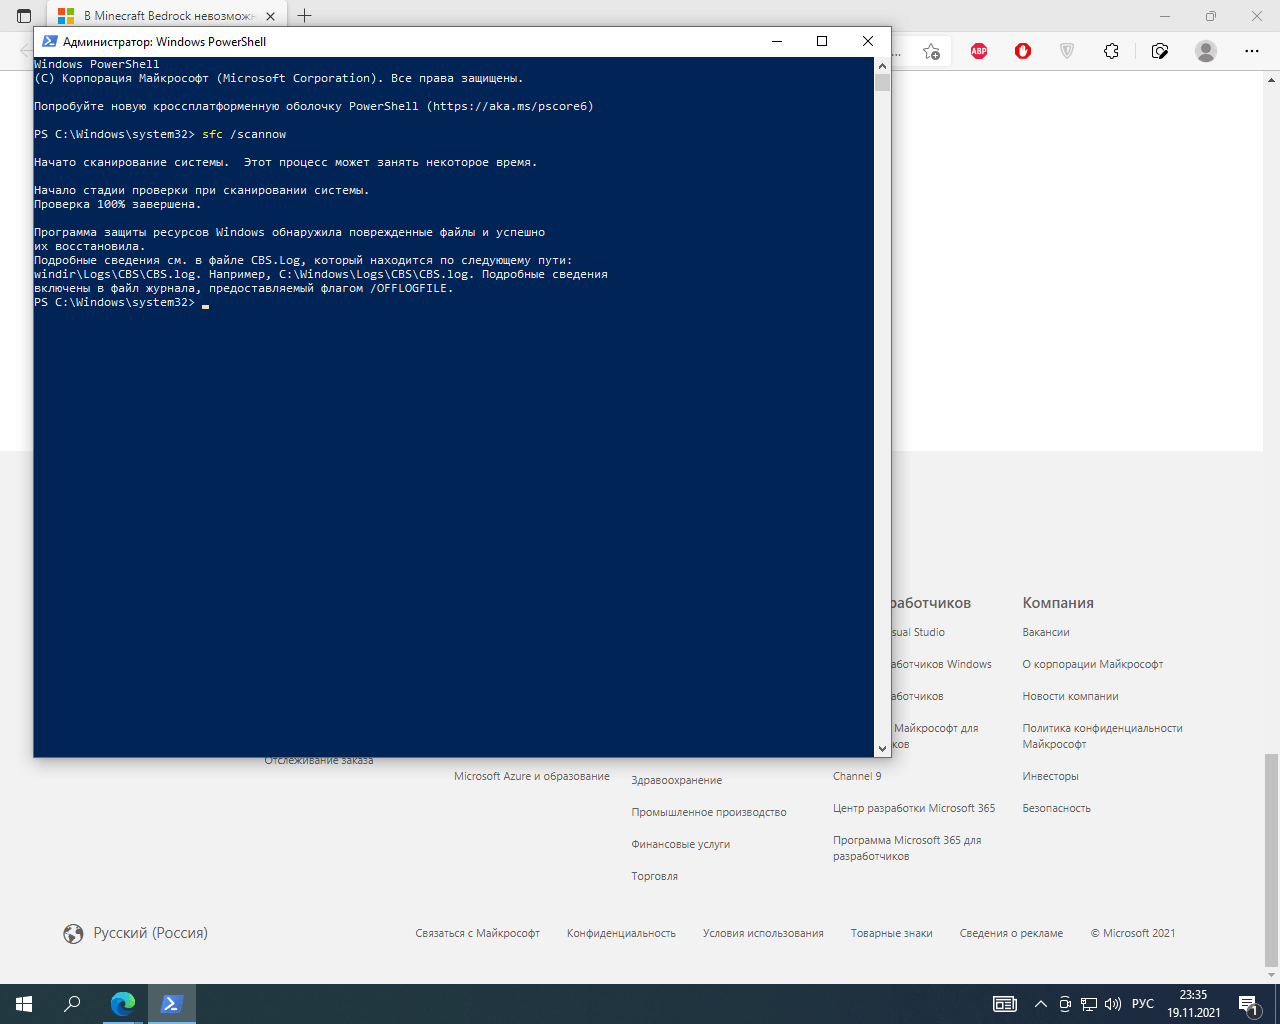The width and height of the screenshot is (1280, 1024).
Task: Add page to favorites star icon
Action: 931,51
